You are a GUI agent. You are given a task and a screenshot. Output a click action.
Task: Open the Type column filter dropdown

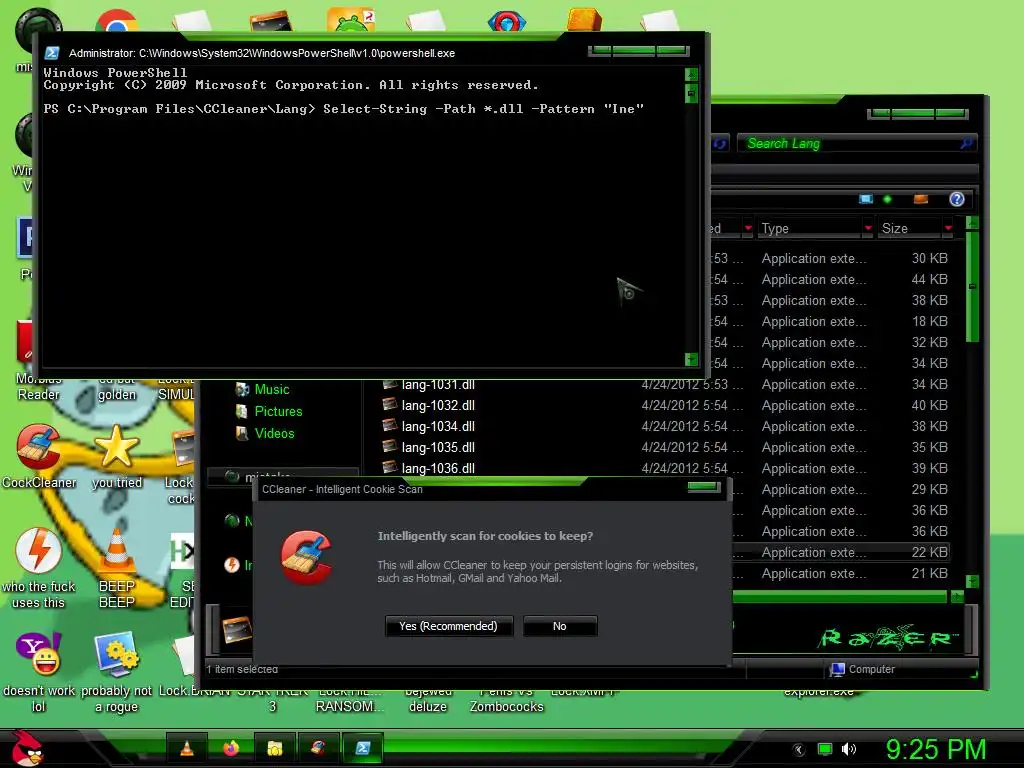(x=868, y=228)
